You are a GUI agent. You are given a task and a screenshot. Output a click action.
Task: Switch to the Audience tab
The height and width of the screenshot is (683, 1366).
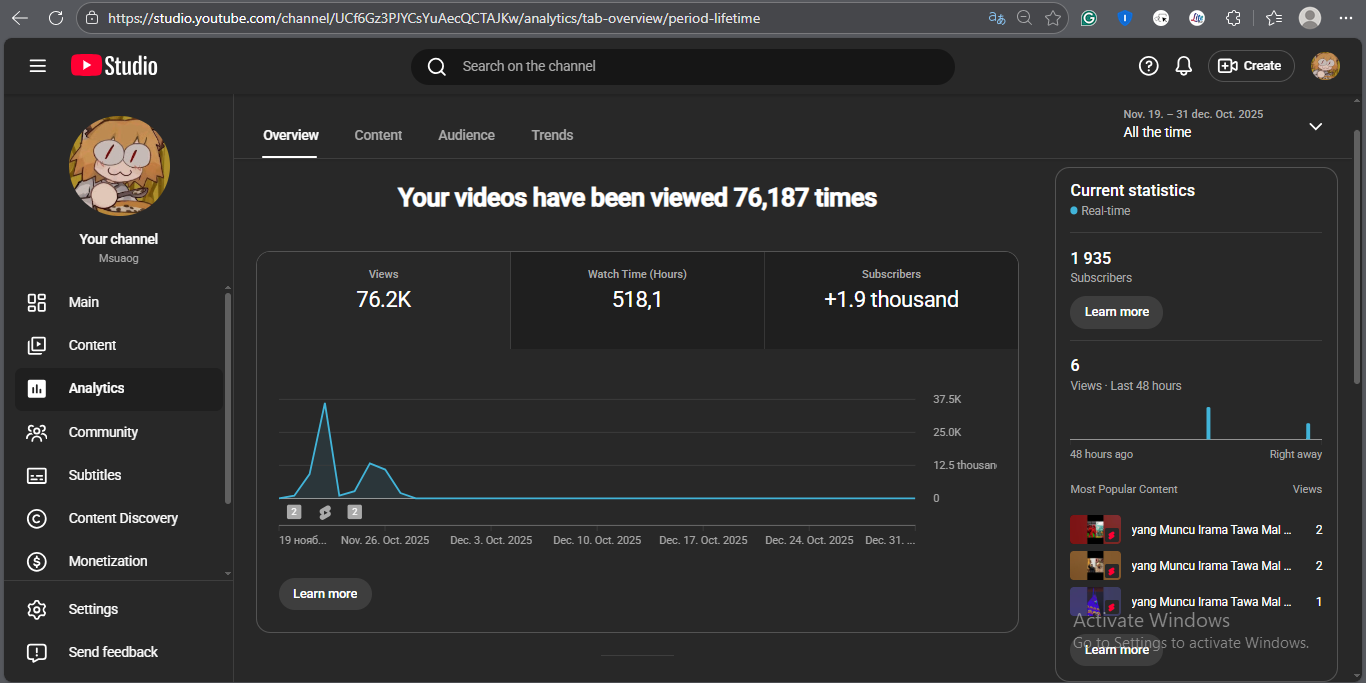pos(466,135)
